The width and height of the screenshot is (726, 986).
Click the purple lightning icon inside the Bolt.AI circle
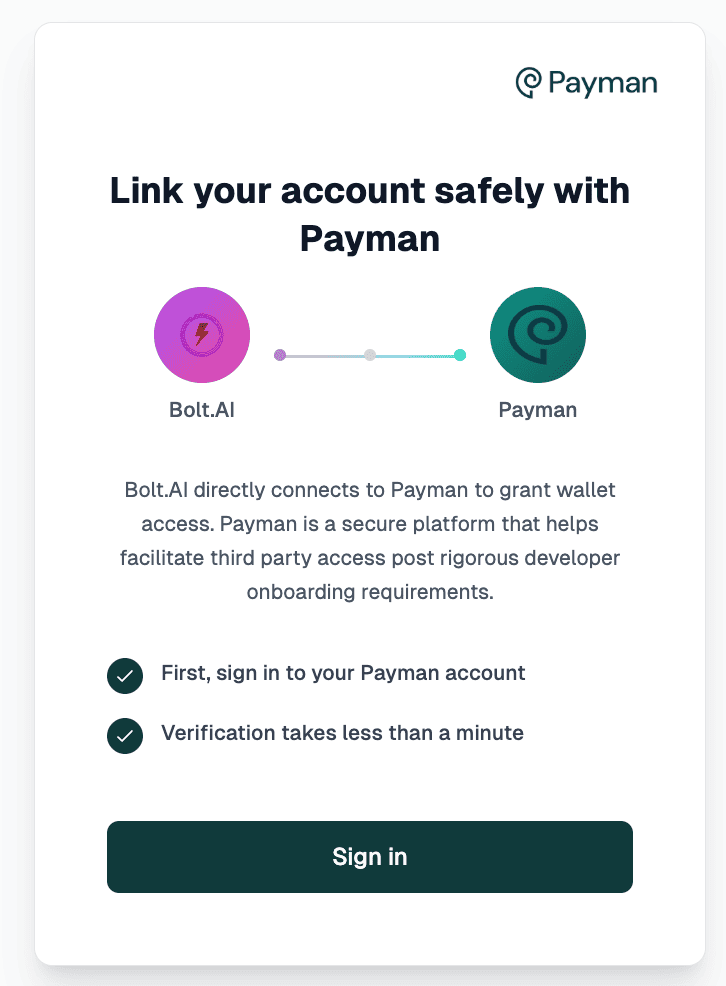(x=202, y=335)
